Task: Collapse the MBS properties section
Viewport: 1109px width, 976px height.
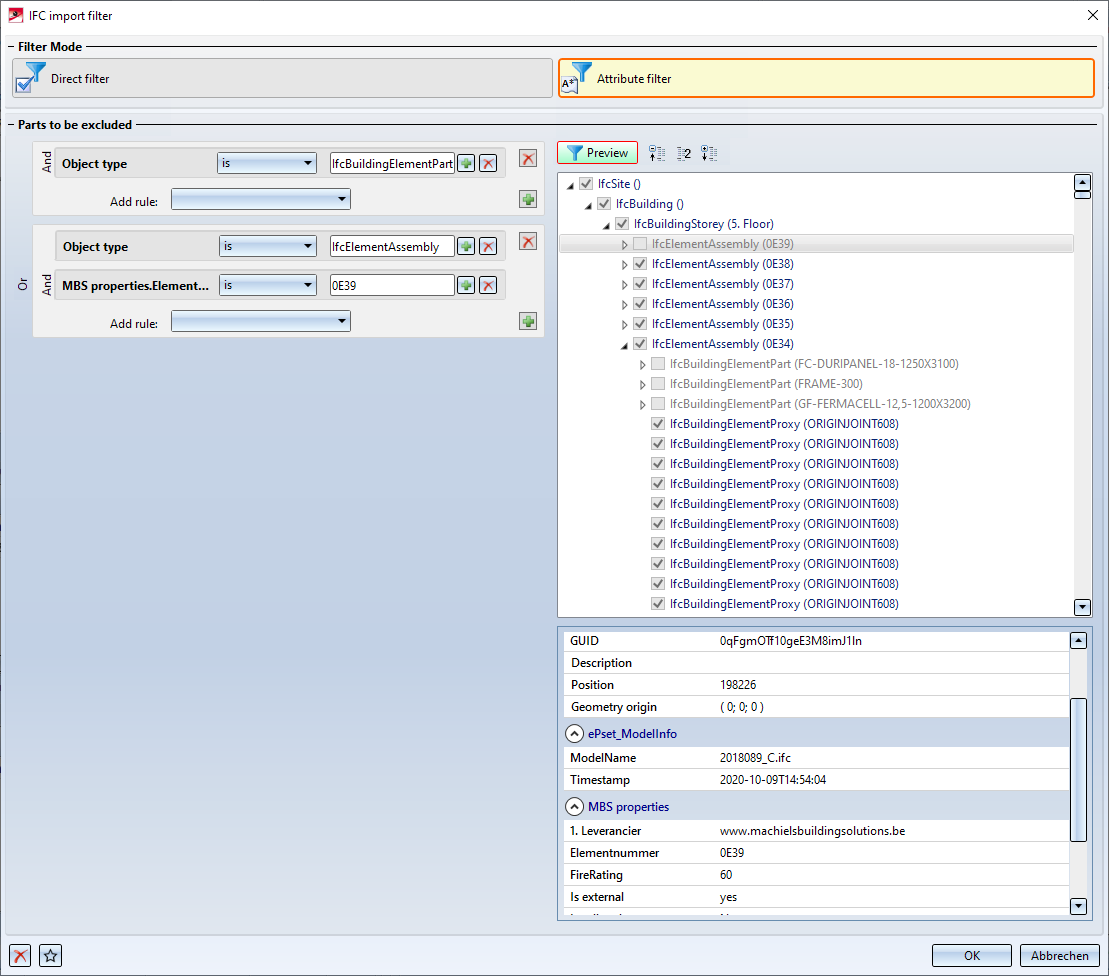Action: point(574,806)
